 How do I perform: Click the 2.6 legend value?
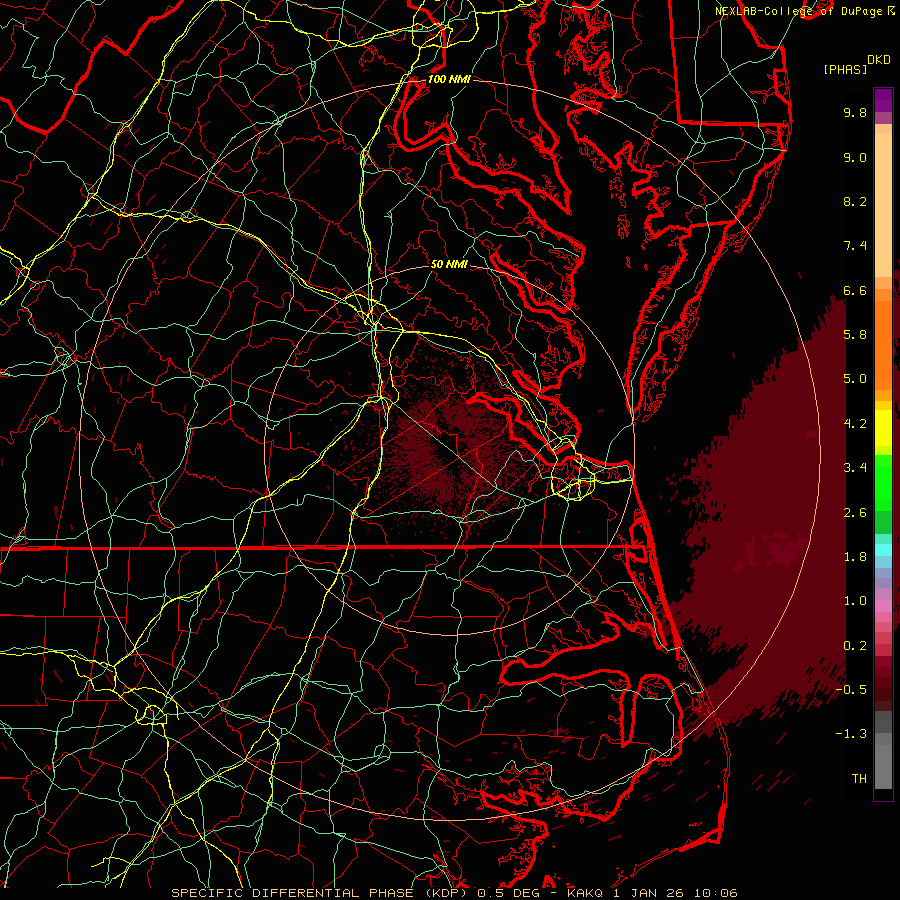855,513
